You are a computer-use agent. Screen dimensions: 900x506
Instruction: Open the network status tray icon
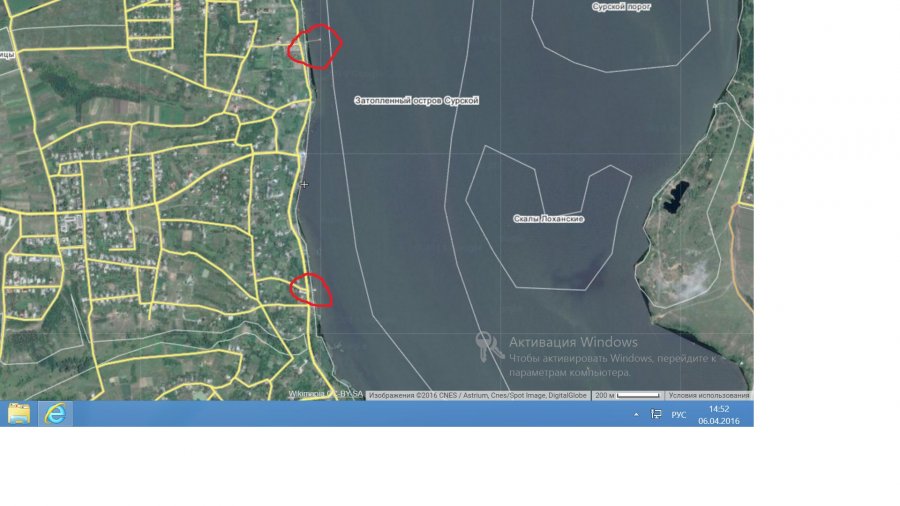pyautogui.click(x=656, y=414)
